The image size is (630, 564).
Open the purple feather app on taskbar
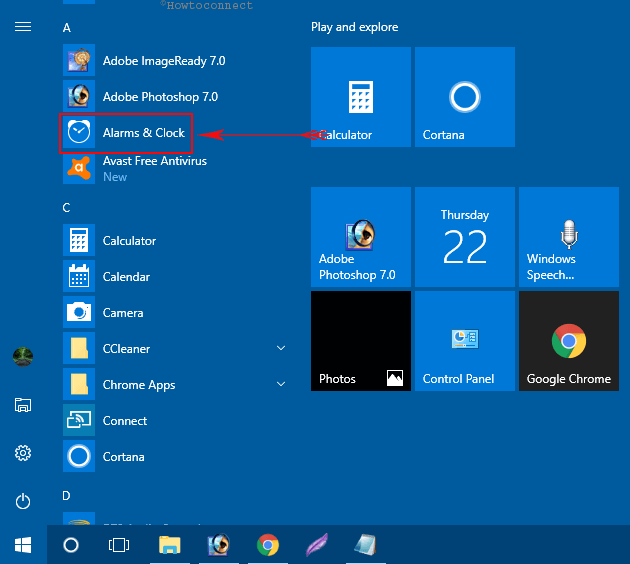[x=317, y=545]
